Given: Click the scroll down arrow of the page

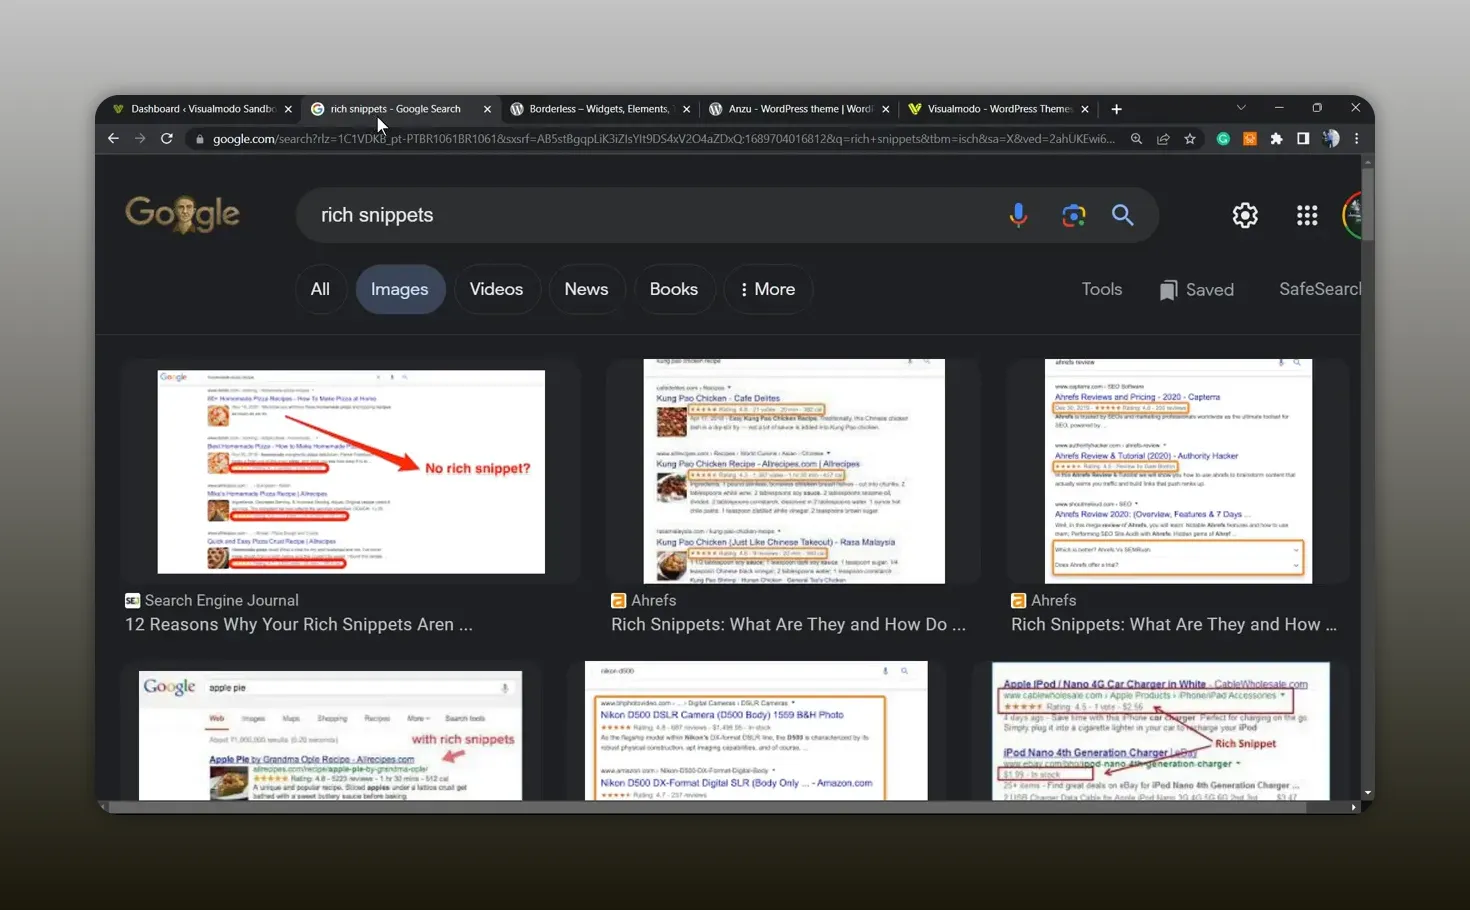Looking at the screenshot, I should pos(1367,793).
